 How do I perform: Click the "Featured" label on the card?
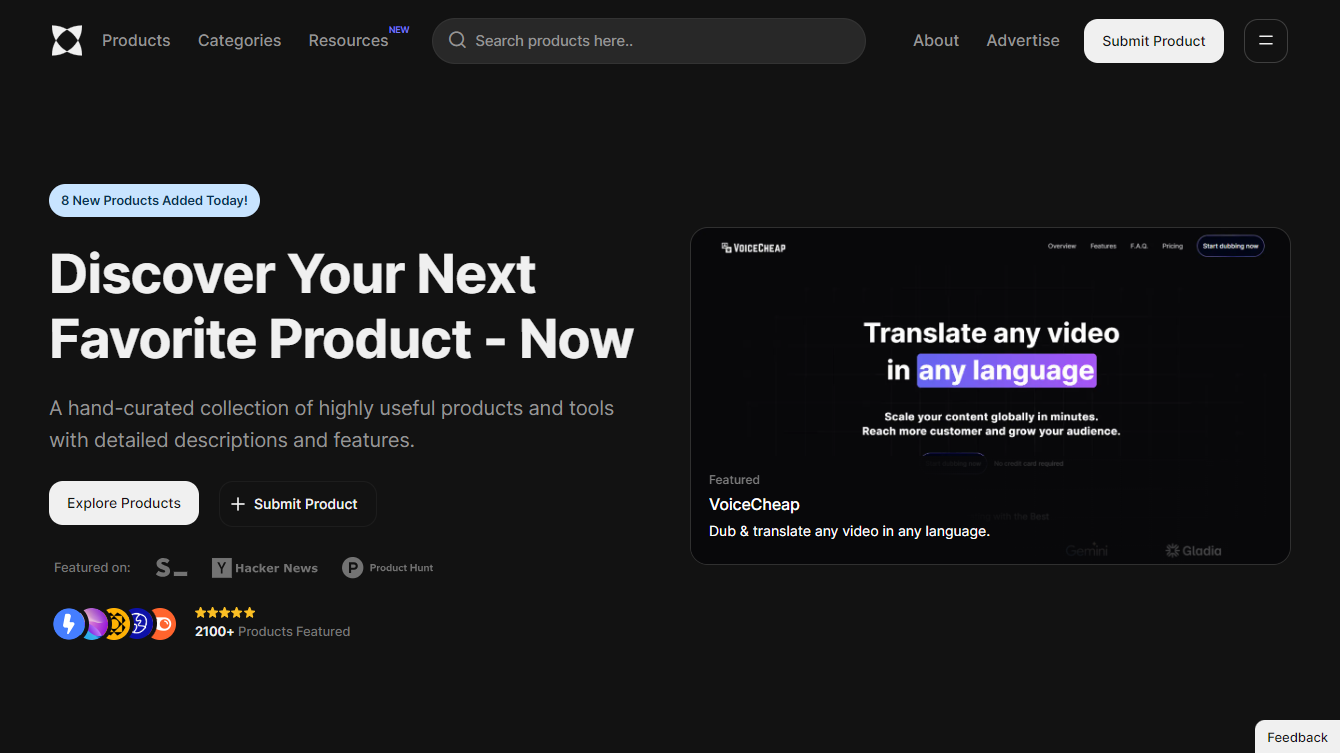point(734,480)
